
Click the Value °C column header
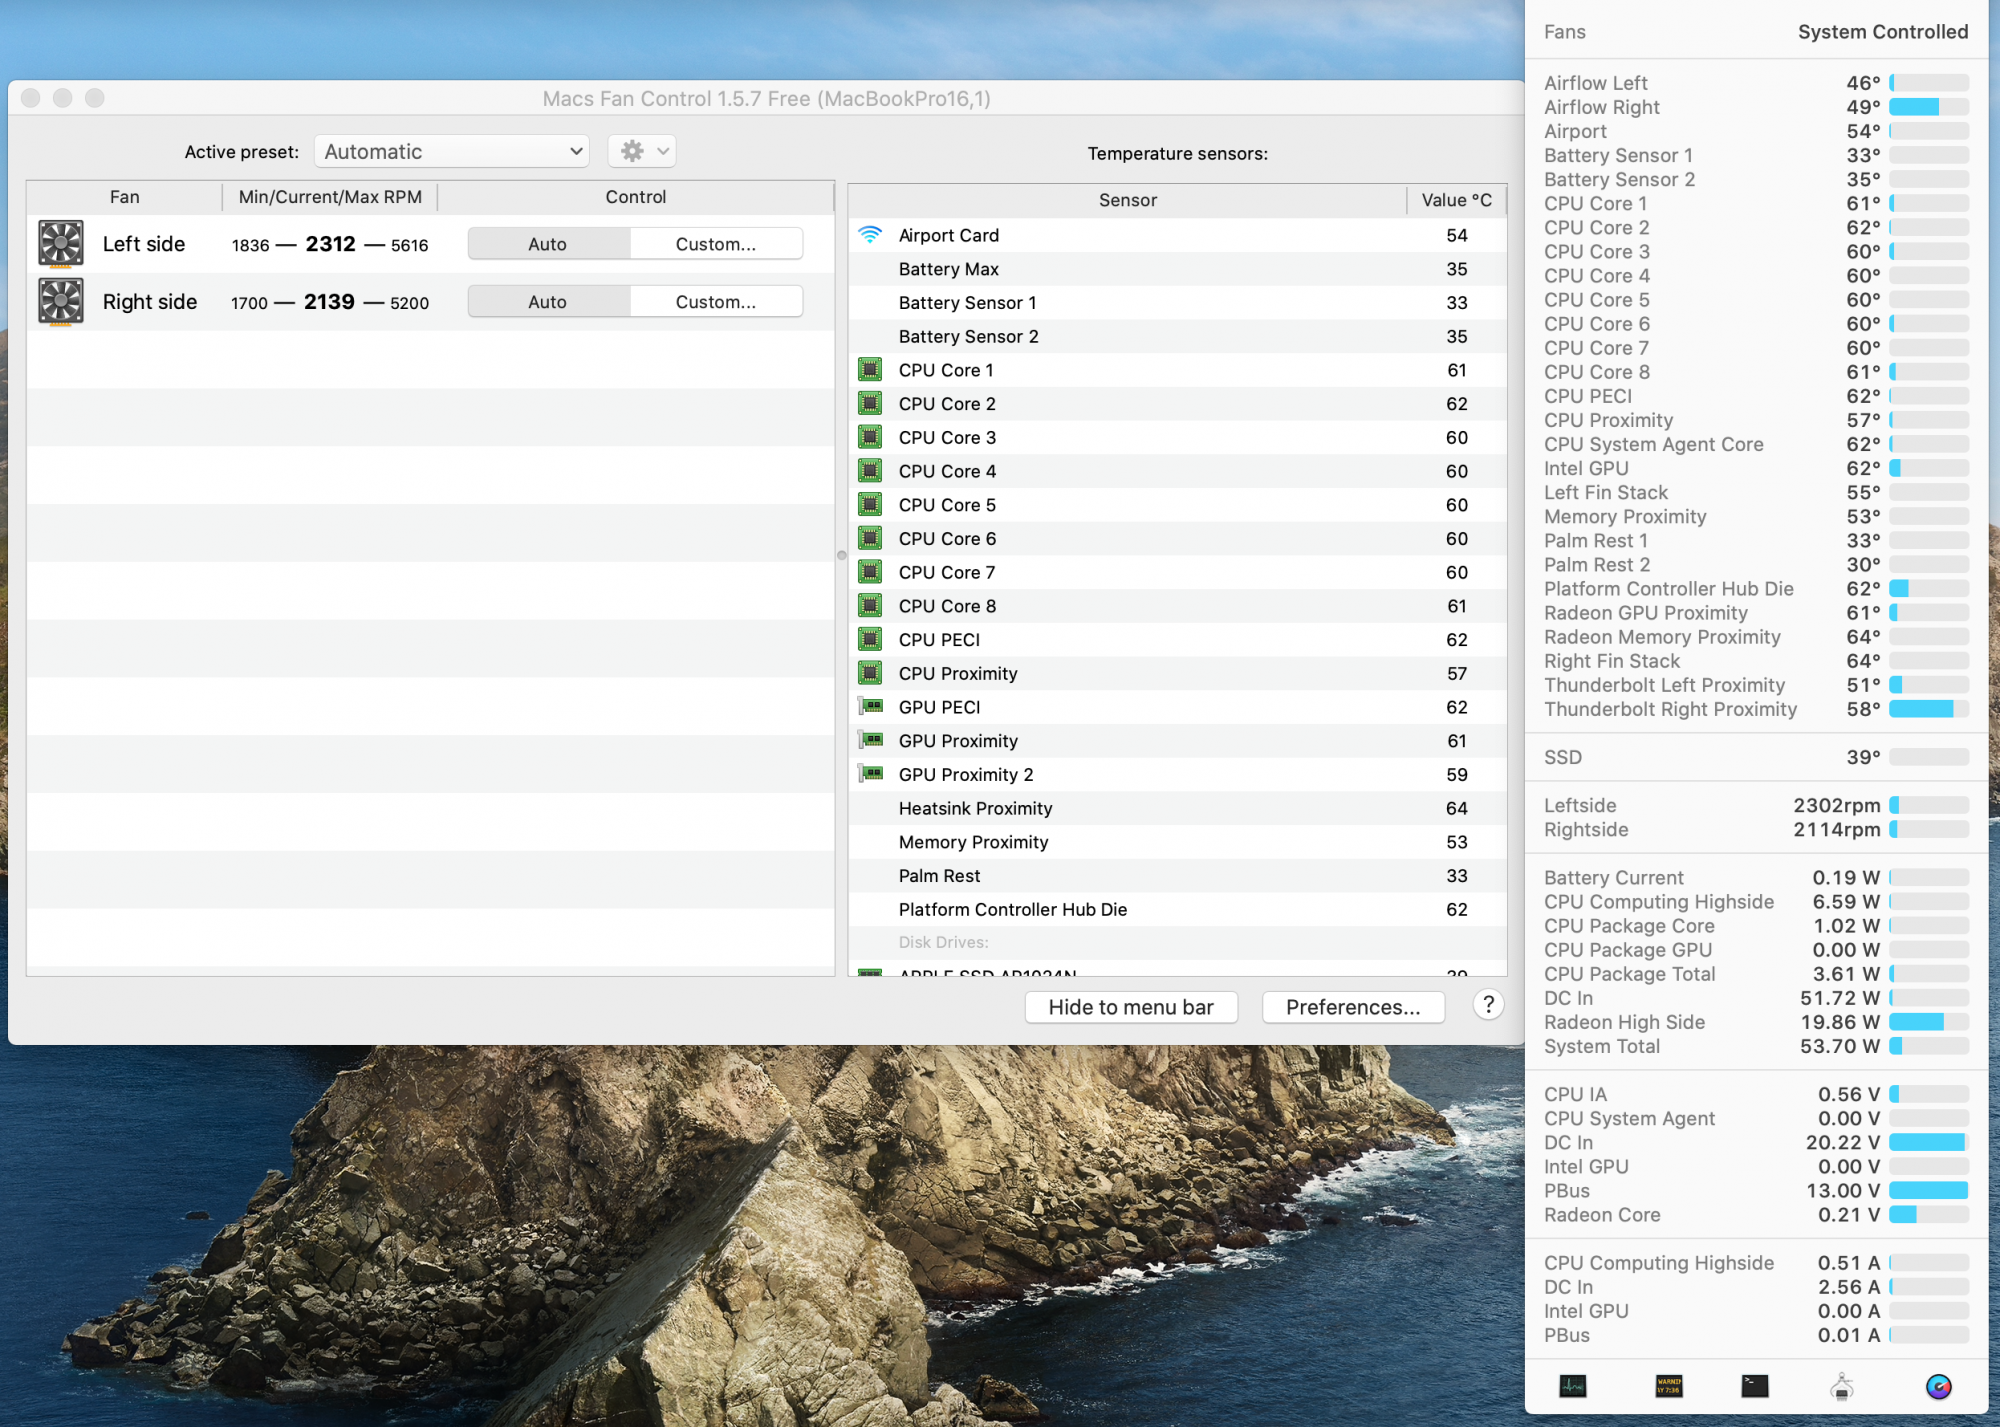point(1457,200)
